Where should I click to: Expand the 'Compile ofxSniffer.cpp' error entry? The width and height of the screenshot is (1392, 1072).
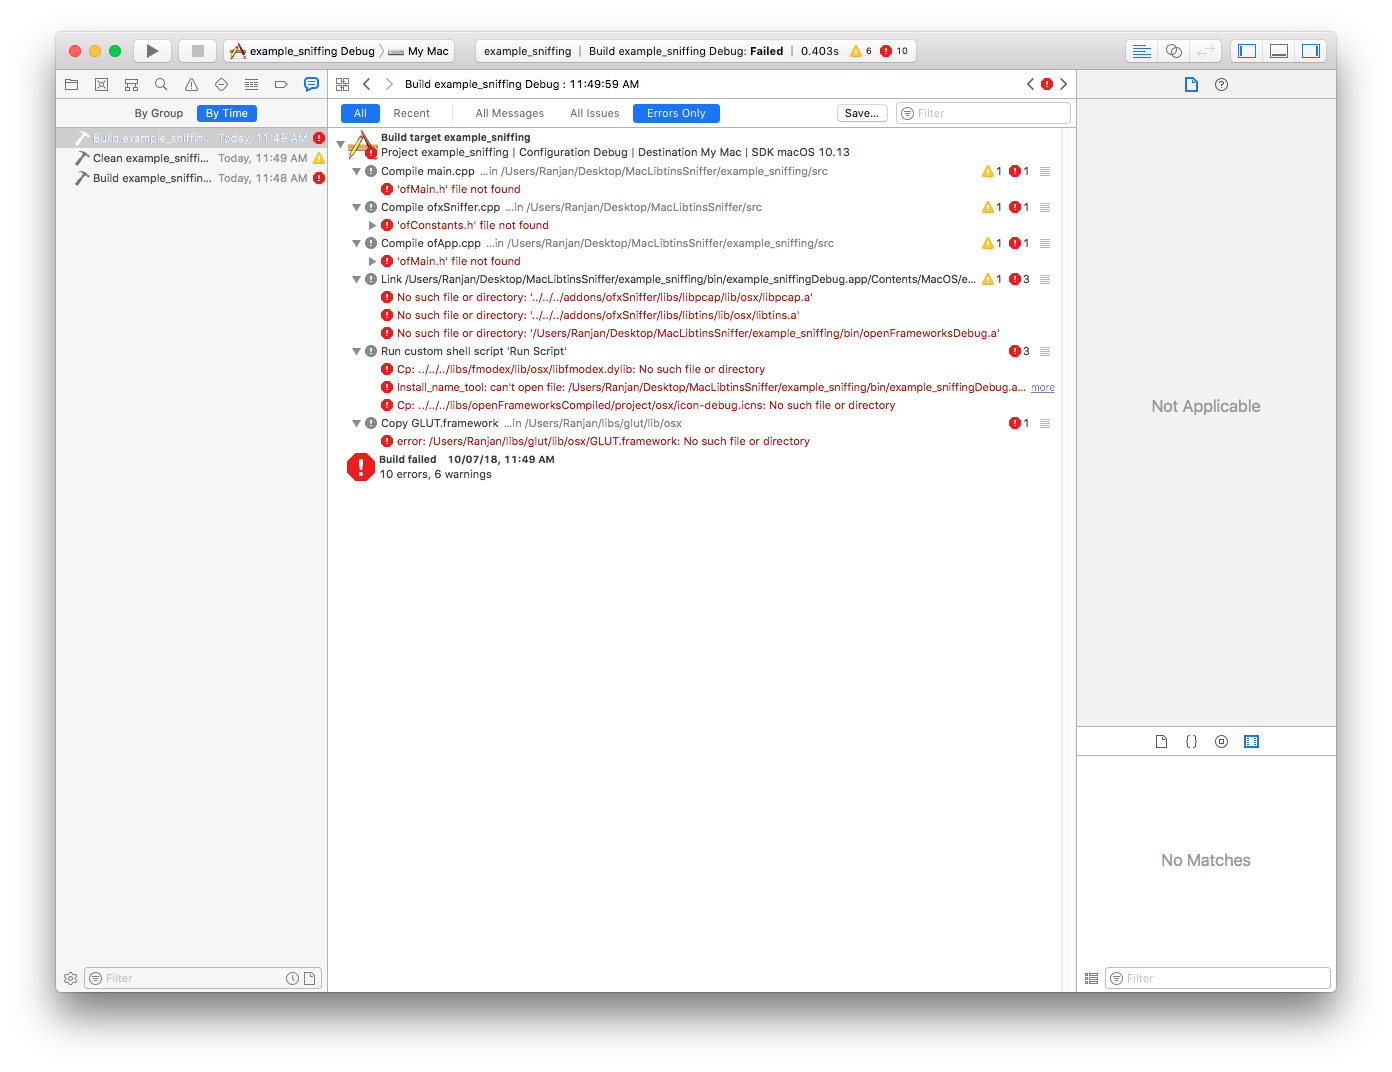click(357, 207)
